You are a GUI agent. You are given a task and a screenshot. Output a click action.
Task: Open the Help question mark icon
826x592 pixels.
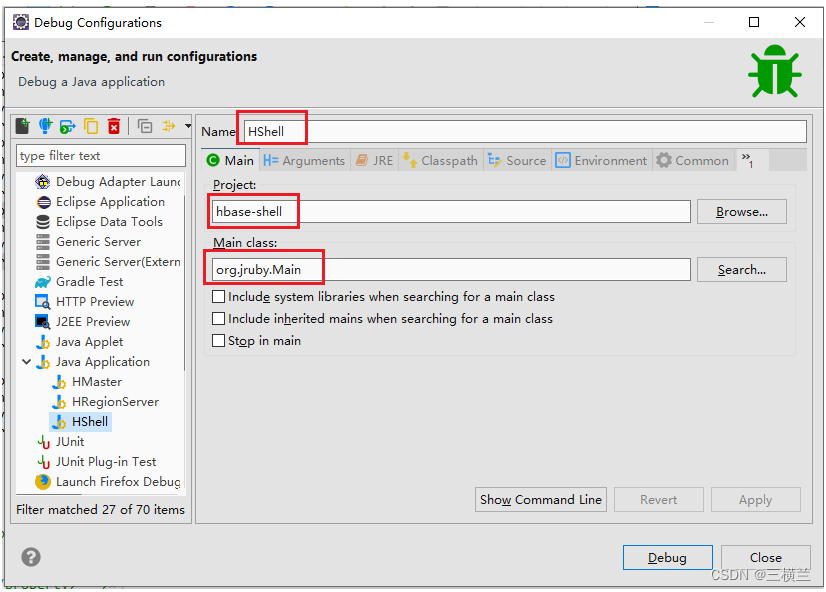31,558
